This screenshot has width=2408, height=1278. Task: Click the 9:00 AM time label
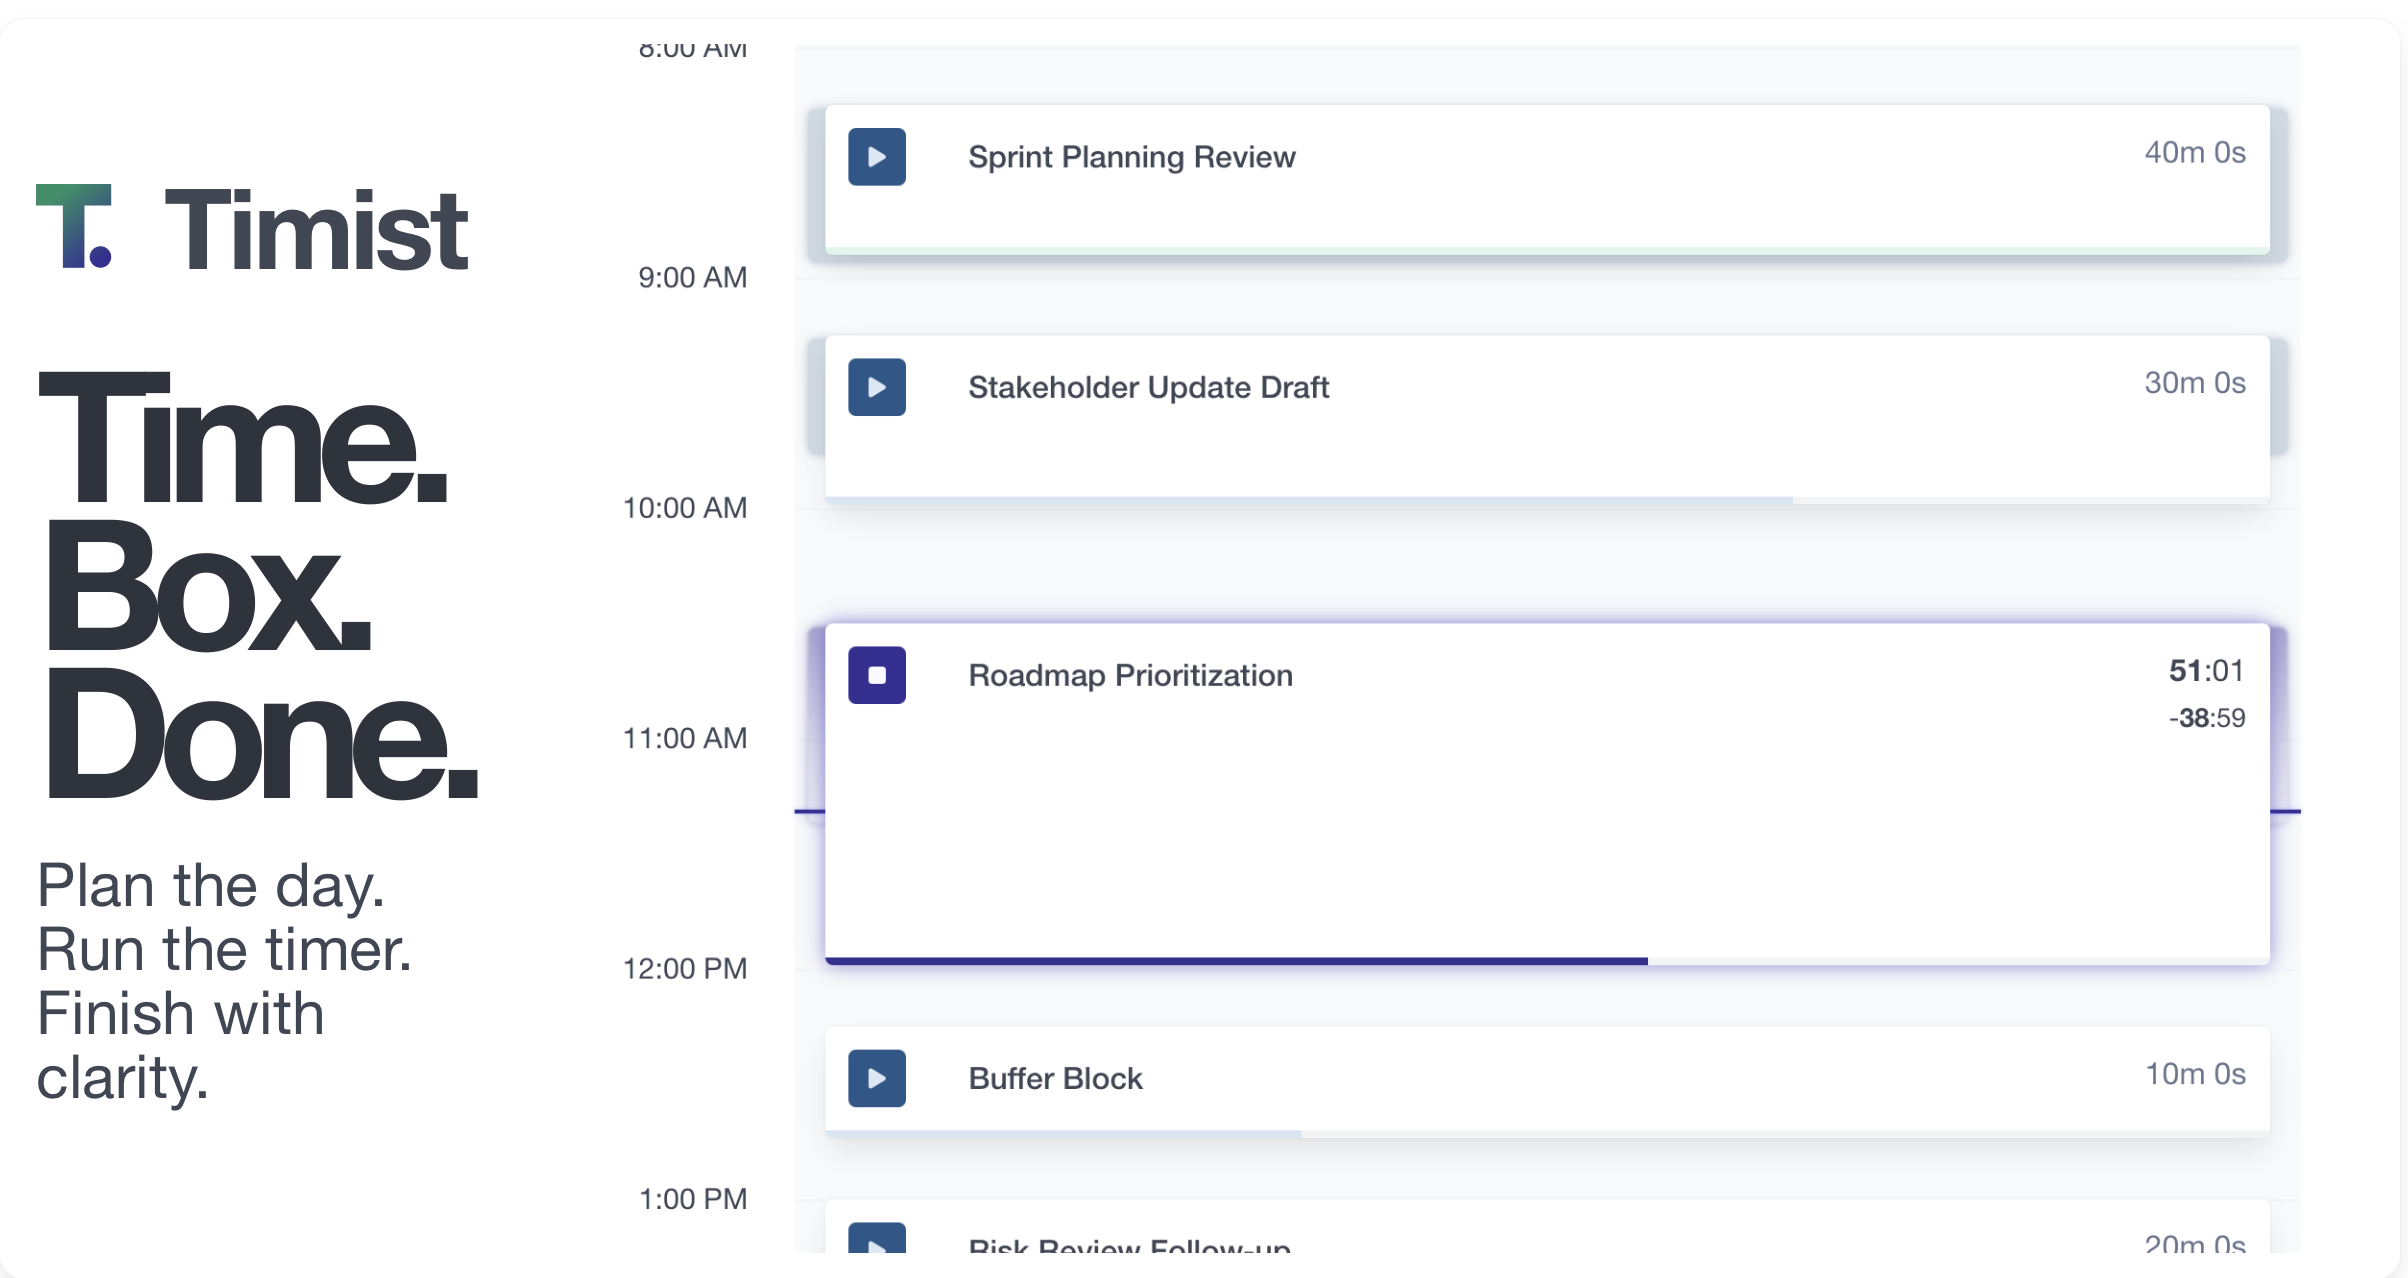point(692,277)
